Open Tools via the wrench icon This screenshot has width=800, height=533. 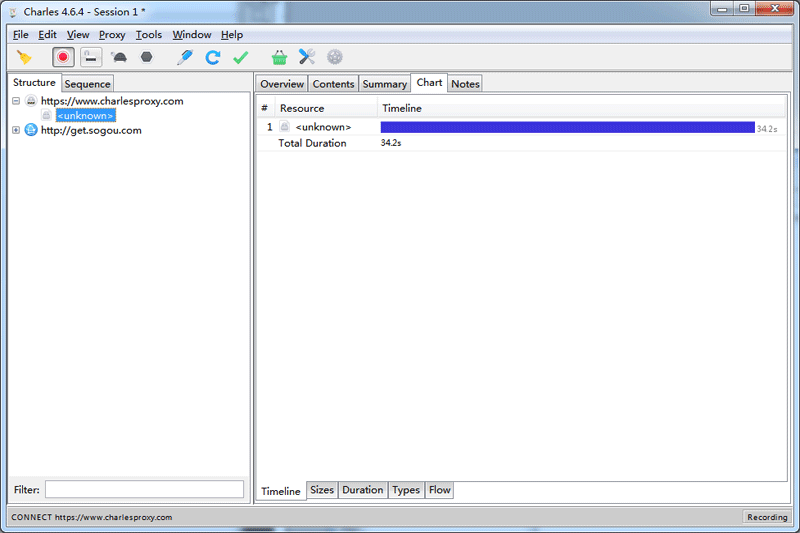(307, 57)
